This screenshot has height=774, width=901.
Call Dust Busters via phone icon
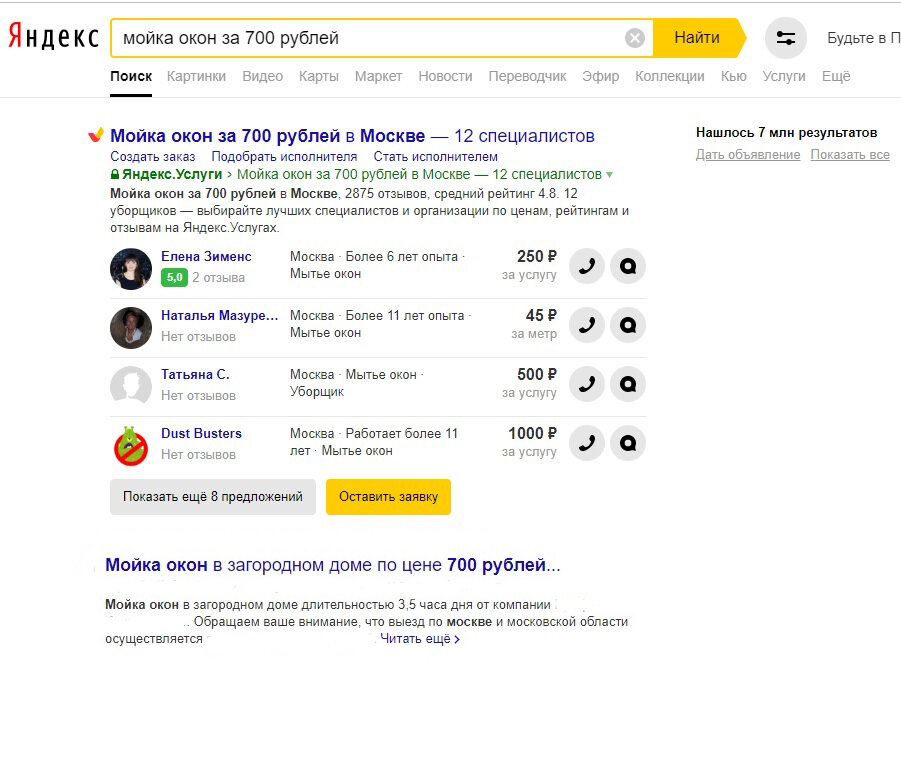coord(587,443)
